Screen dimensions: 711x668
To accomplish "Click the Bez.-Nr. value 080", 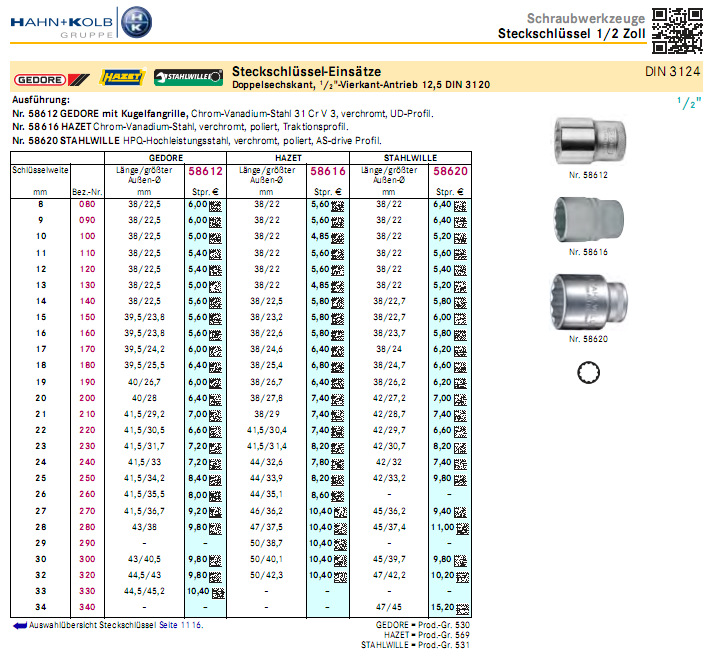I will 87,205.
